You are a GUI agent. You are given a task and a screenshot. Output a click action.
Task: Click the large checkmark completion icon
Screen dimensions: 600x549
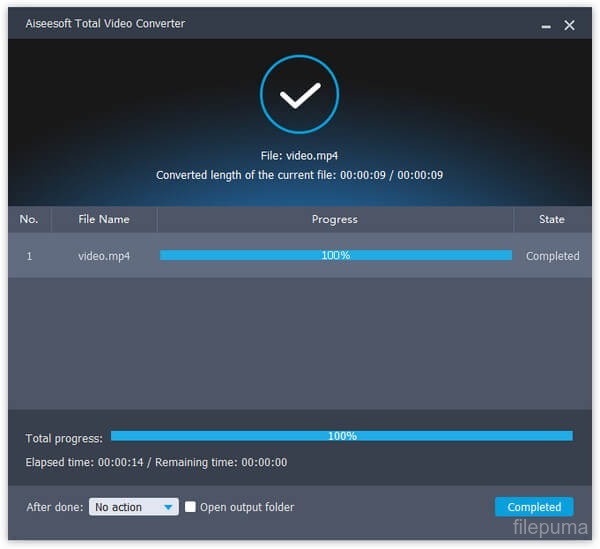click(x=299, y=95)
